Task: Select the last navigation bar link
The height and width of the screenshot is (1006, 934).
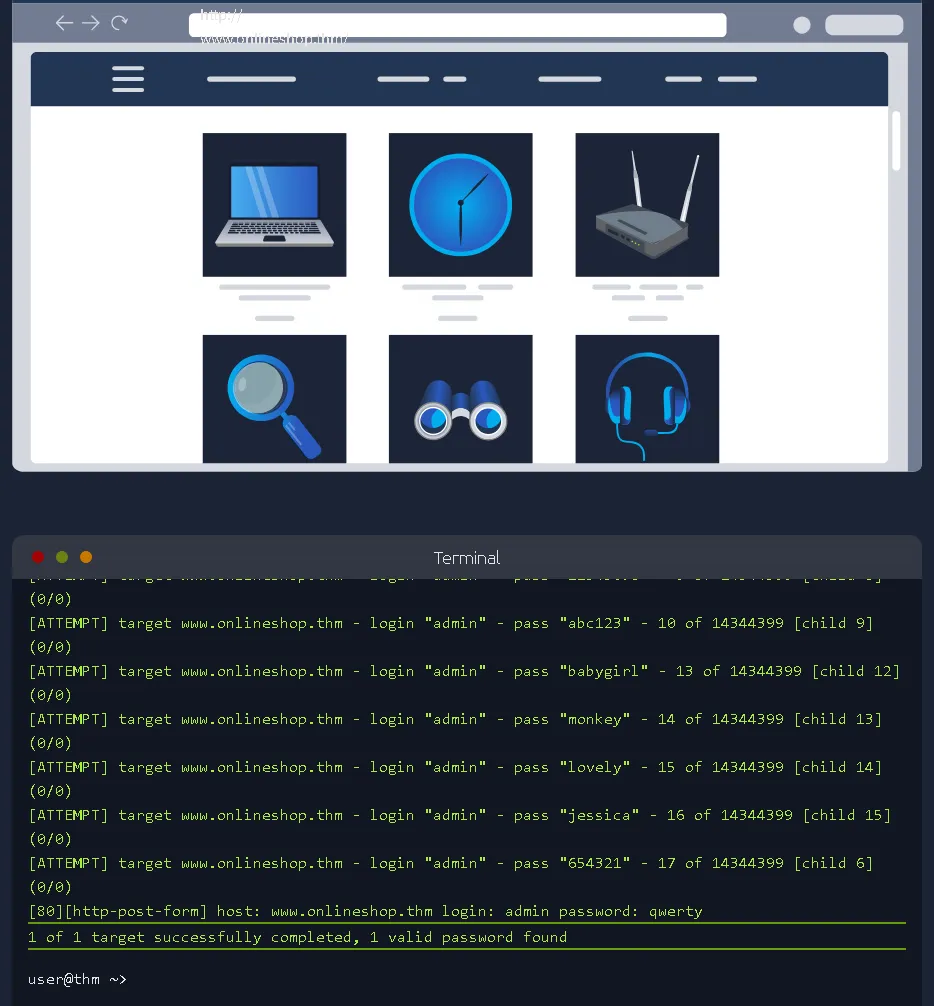Action: click(x=737, y=79)
